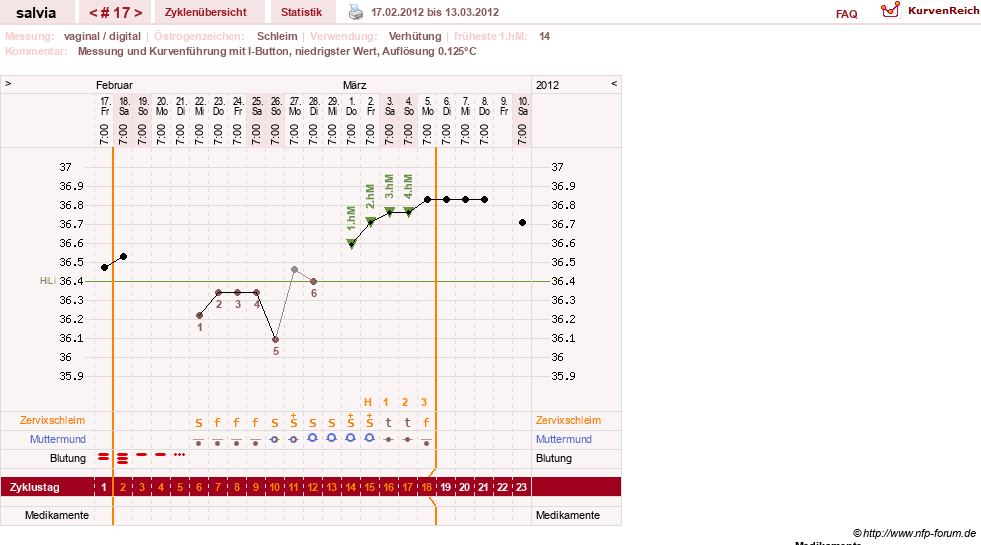
Task: Click the 1.hM green triangle marker
Action: [352, 244]
